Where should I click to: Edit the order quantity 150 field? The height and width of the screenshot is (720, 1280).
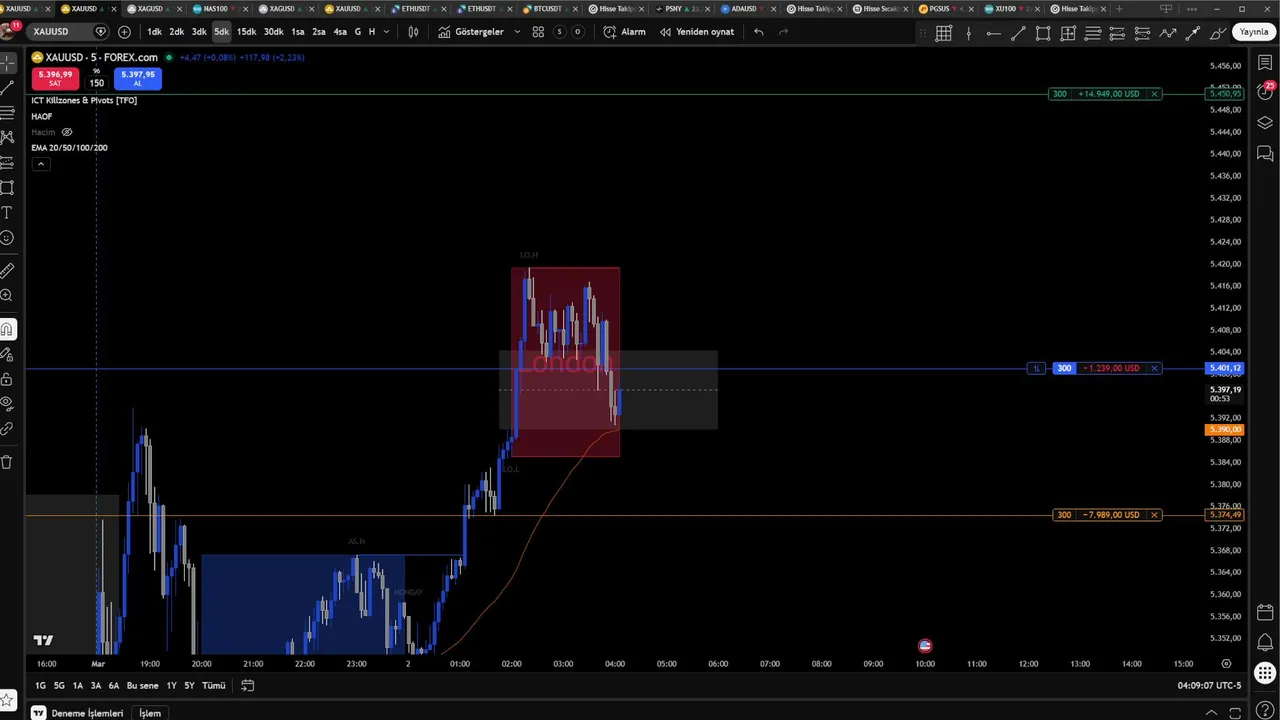96,83
